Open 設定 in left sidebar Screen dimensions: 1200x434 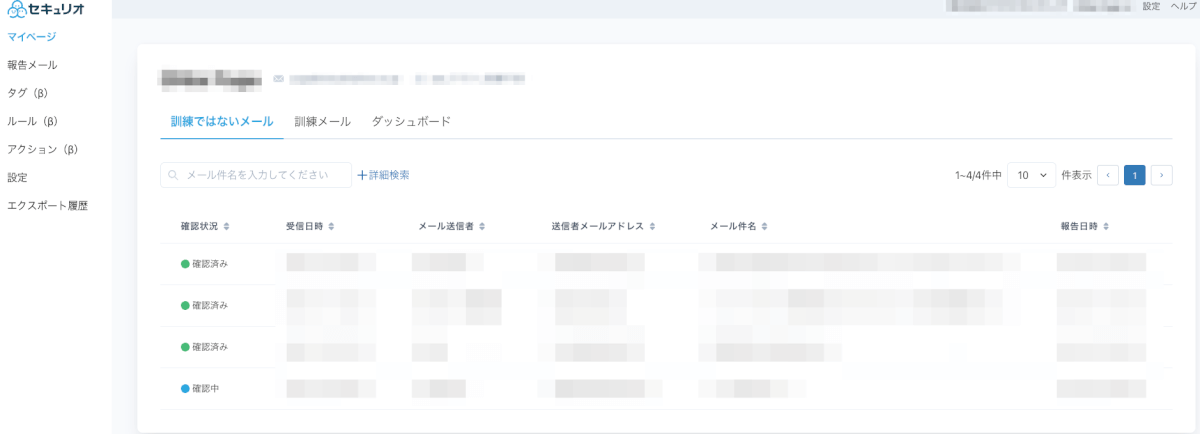(x=17, y=177)
